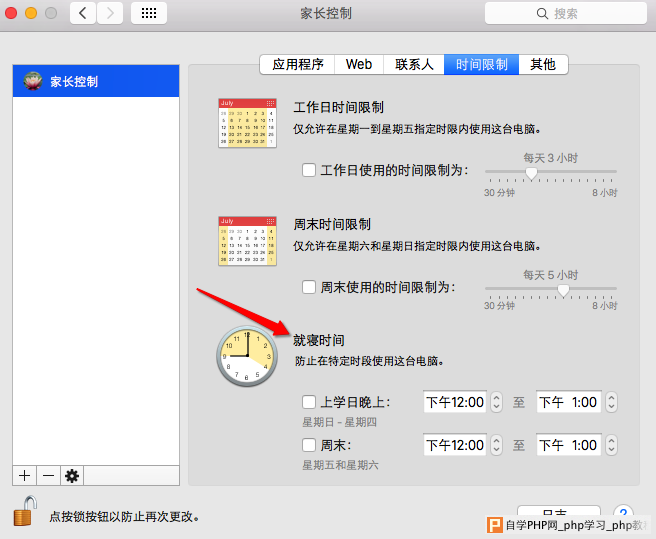Show all preferences with the grid icon
656x539 pixels.
point(149,13)
